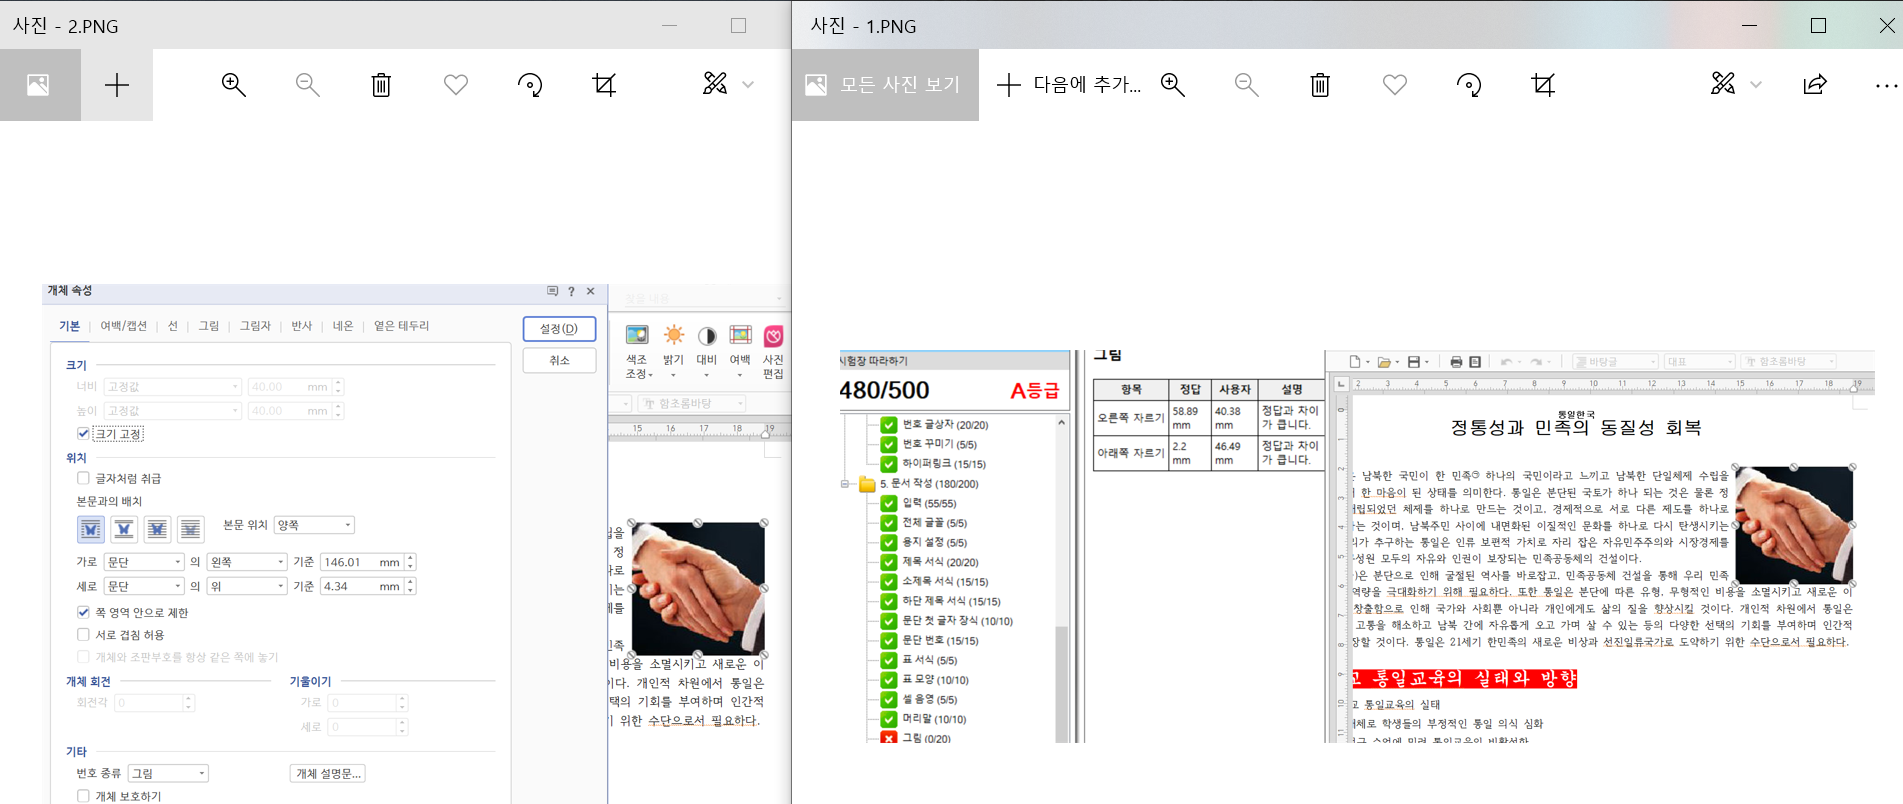This screenshot has width=1903, height=804.
Task: Zoom out in the 1.PNG window
Action: click(1246, 85)
